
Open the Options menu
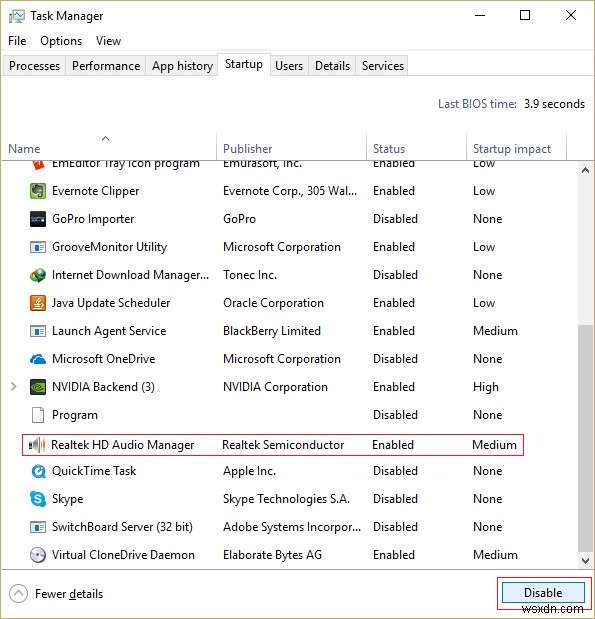(x=61, y=41)
